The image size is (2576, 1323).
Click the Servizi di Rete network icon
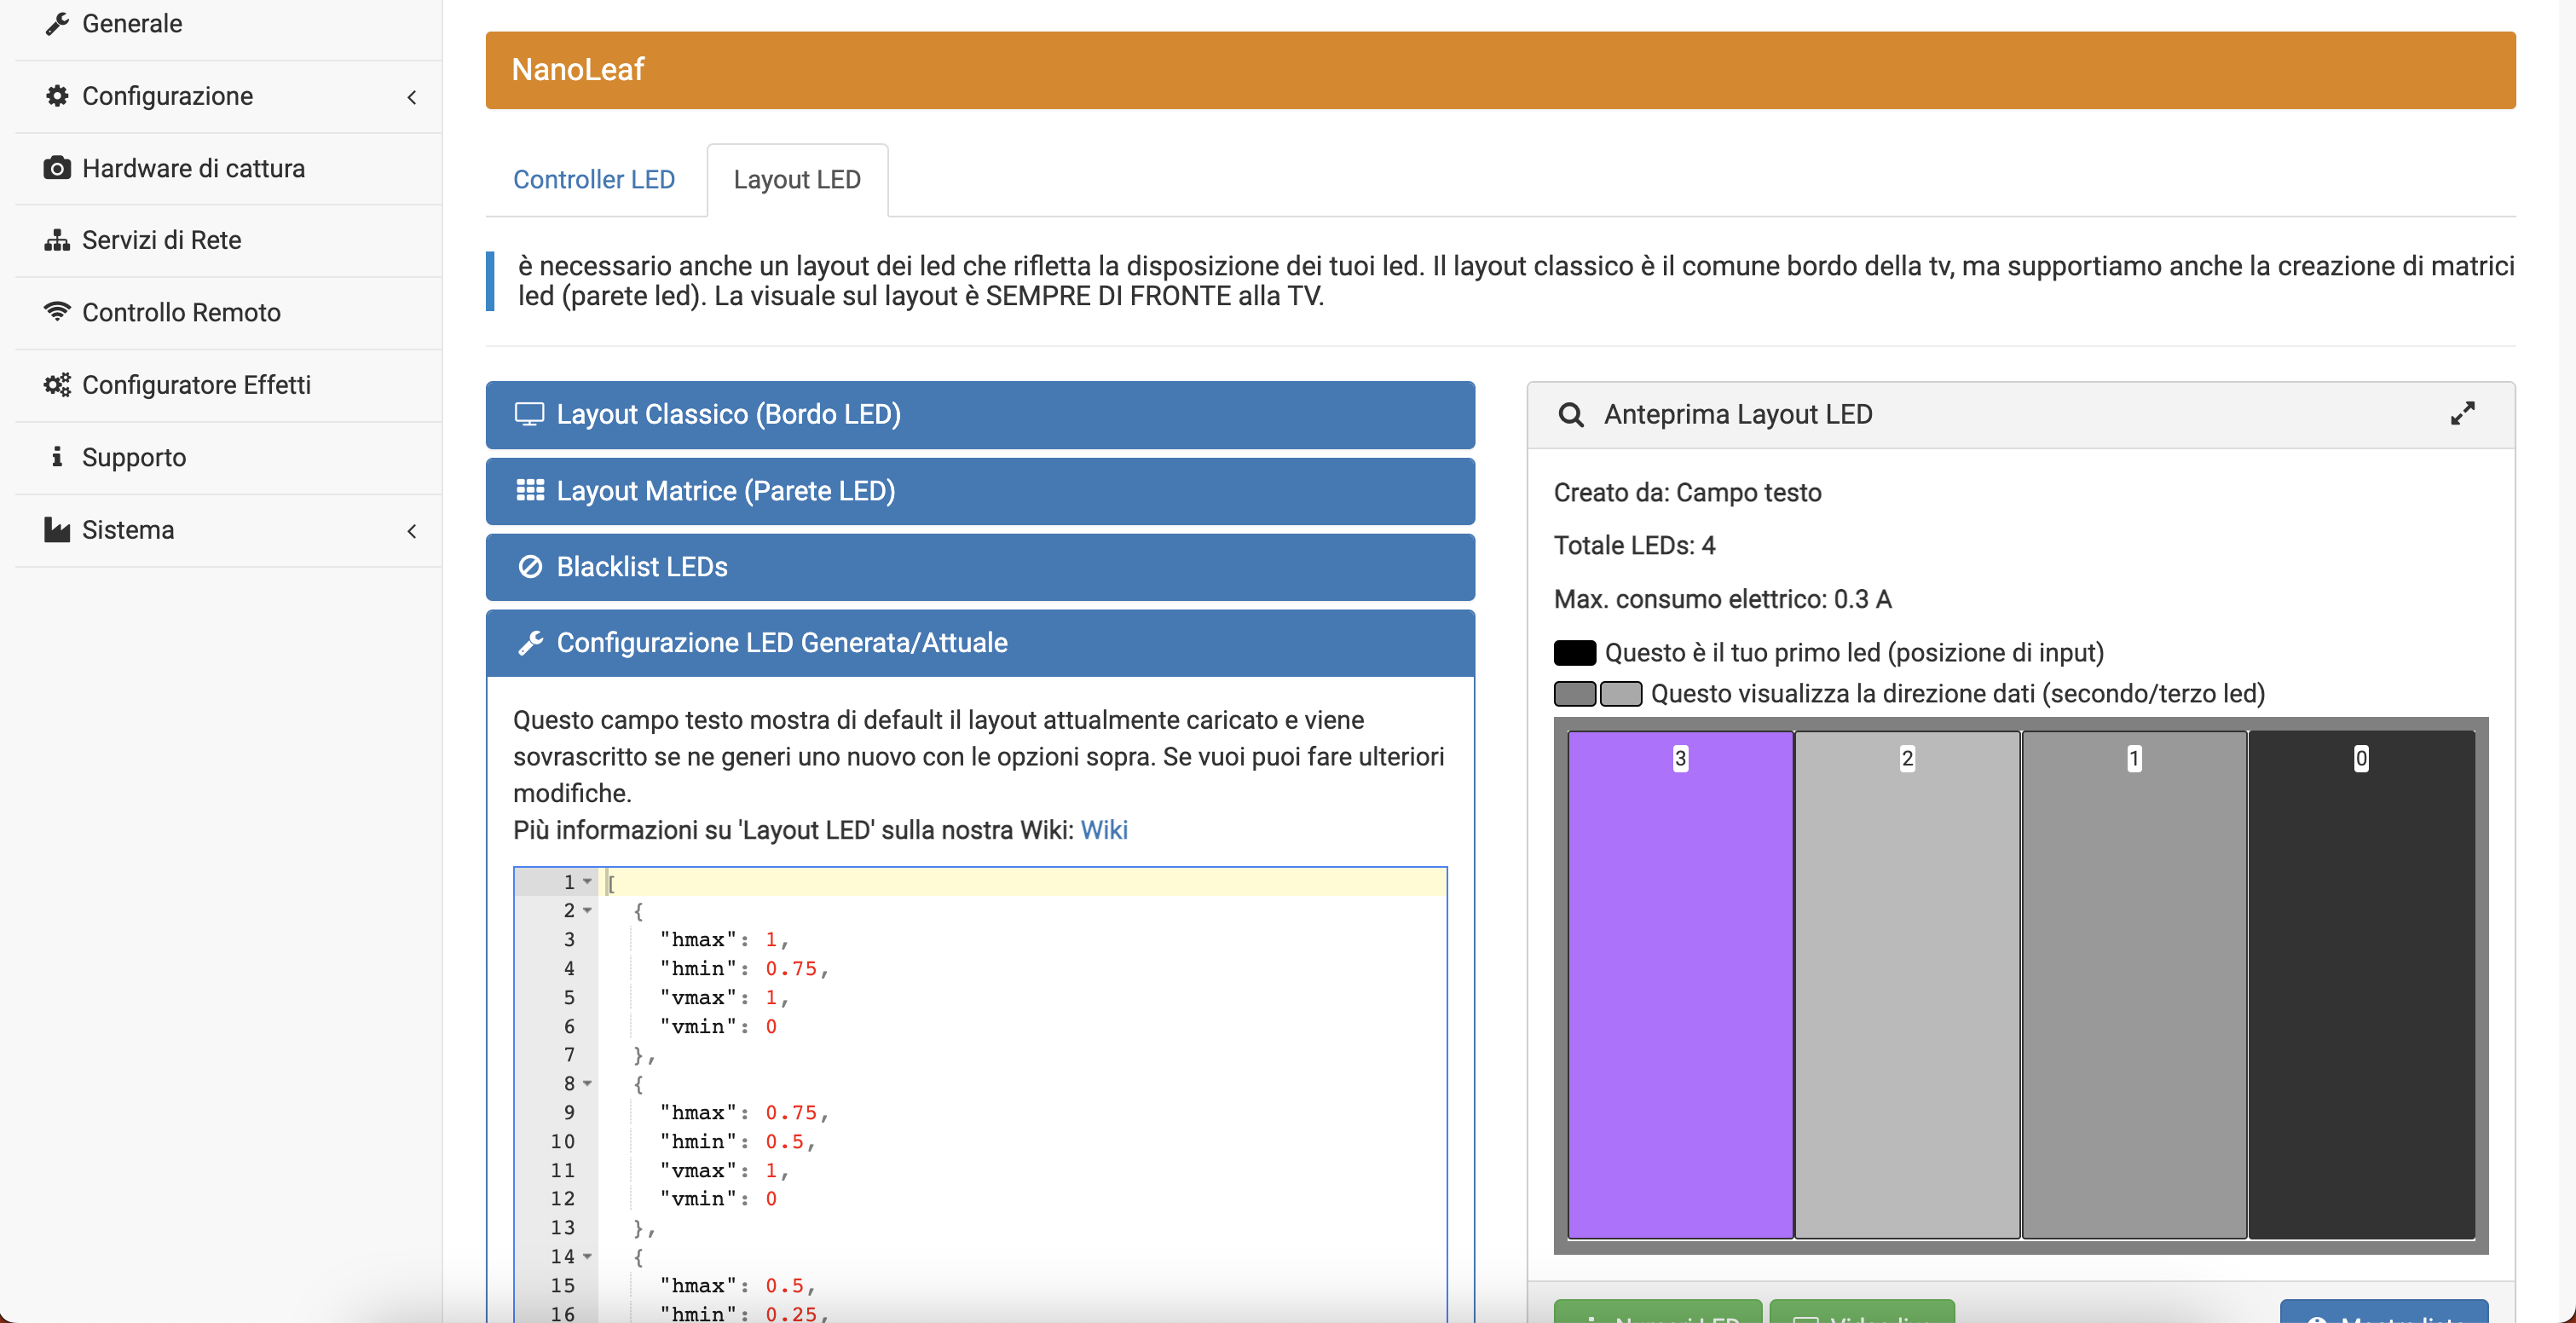click(x=57, y=240)
